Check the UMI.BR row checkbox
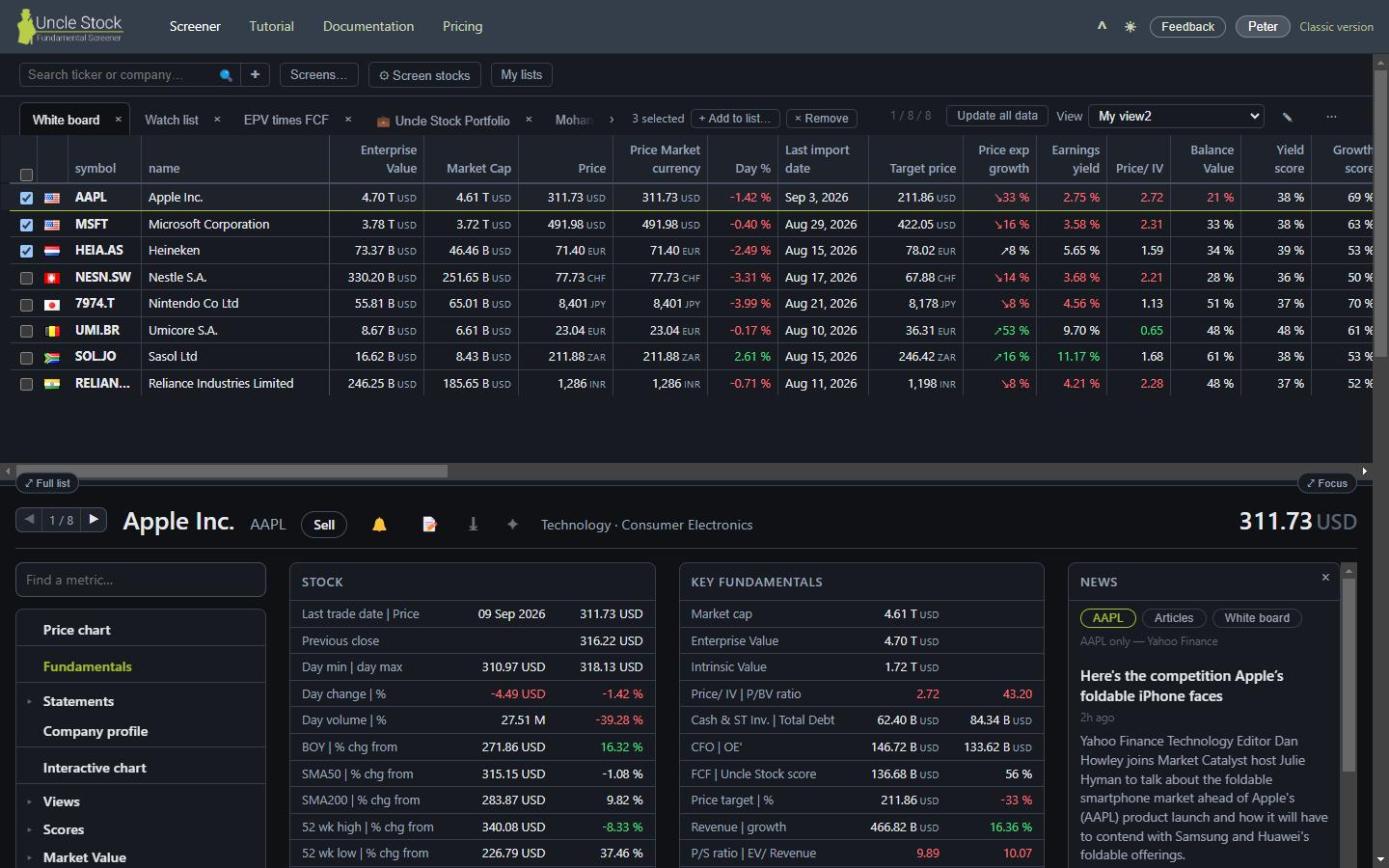Viewport: 1389px width, 868px height. tap(27, 331)
